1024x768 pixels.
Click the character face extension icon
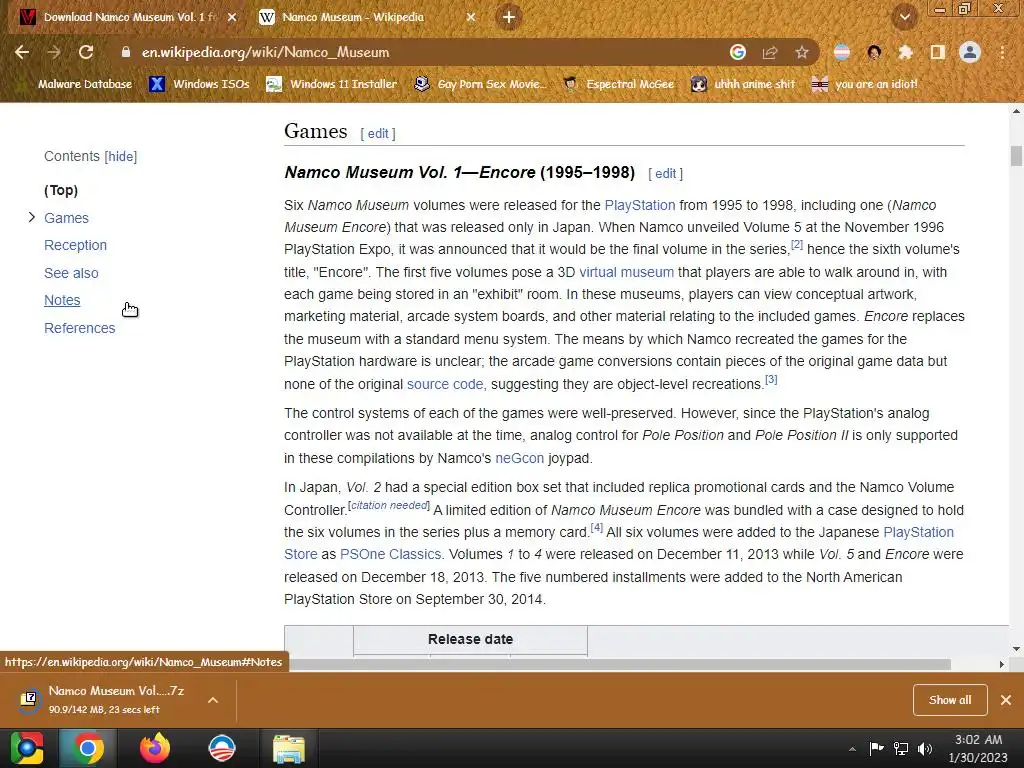coord(874,52)
